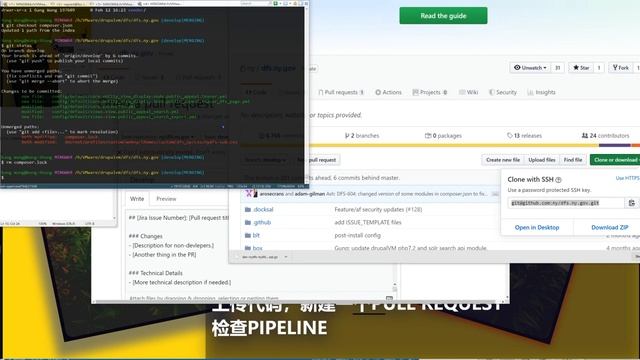Toggle the Clone or download dropdown
Image resolution: width=640 pixels, height=360 pixels.
pos(616,160)
